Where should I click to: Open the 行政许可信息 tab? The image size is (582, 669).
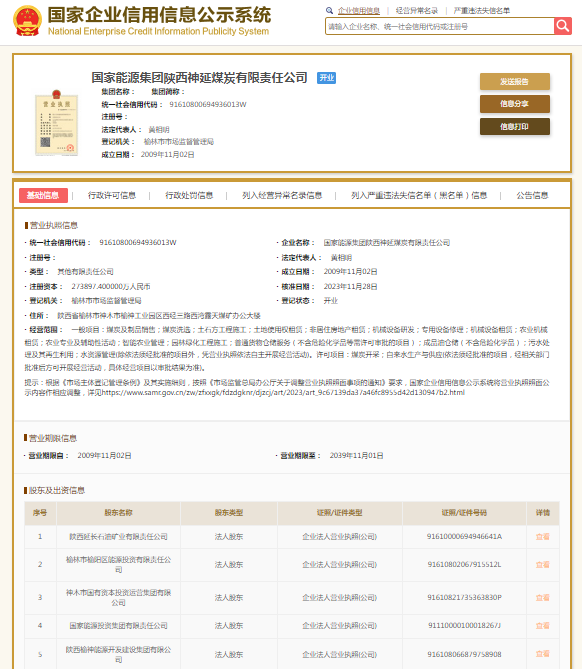tap(112, 195)
